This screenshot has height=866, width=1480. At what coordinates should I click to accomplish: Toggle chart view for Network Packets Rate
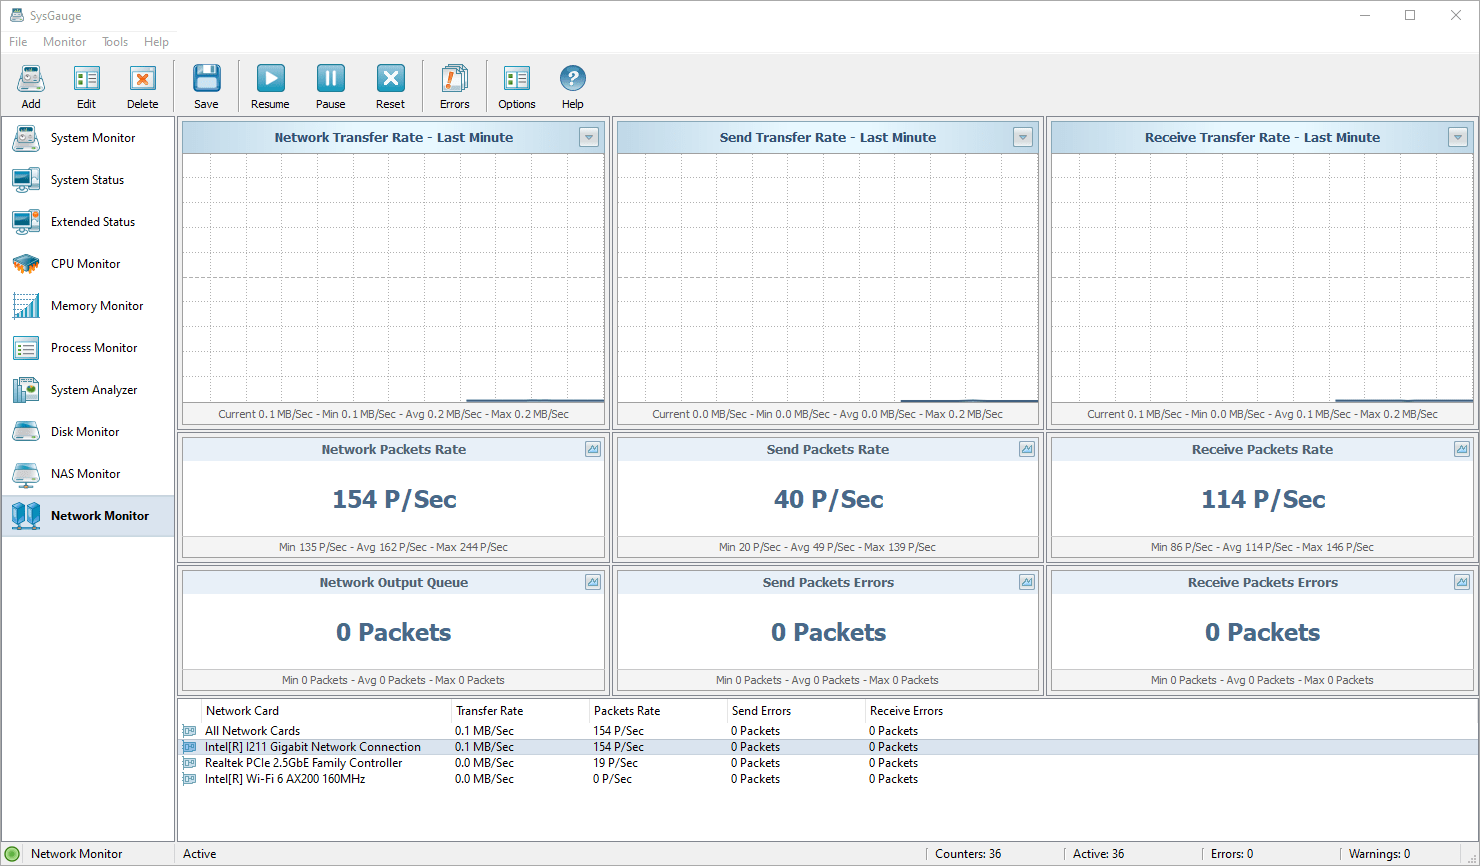pyautogui.click(x=593, y=450)
